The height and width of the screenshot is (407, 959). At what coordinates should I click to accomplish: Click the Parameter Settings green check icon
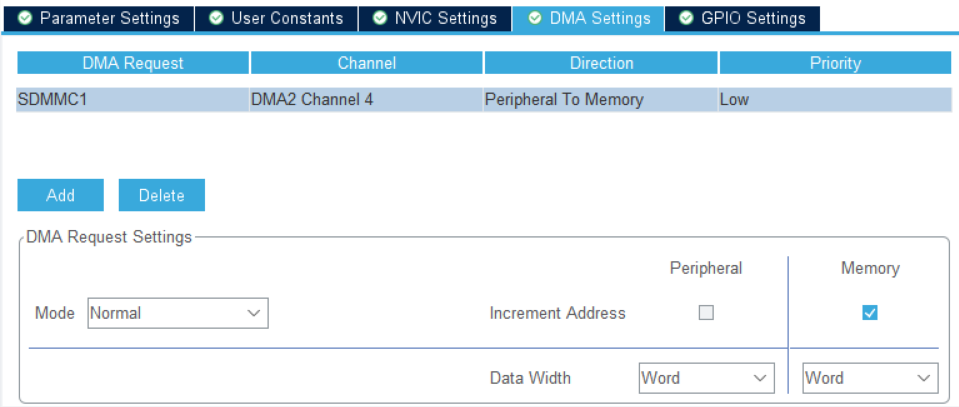pos(25,18)
